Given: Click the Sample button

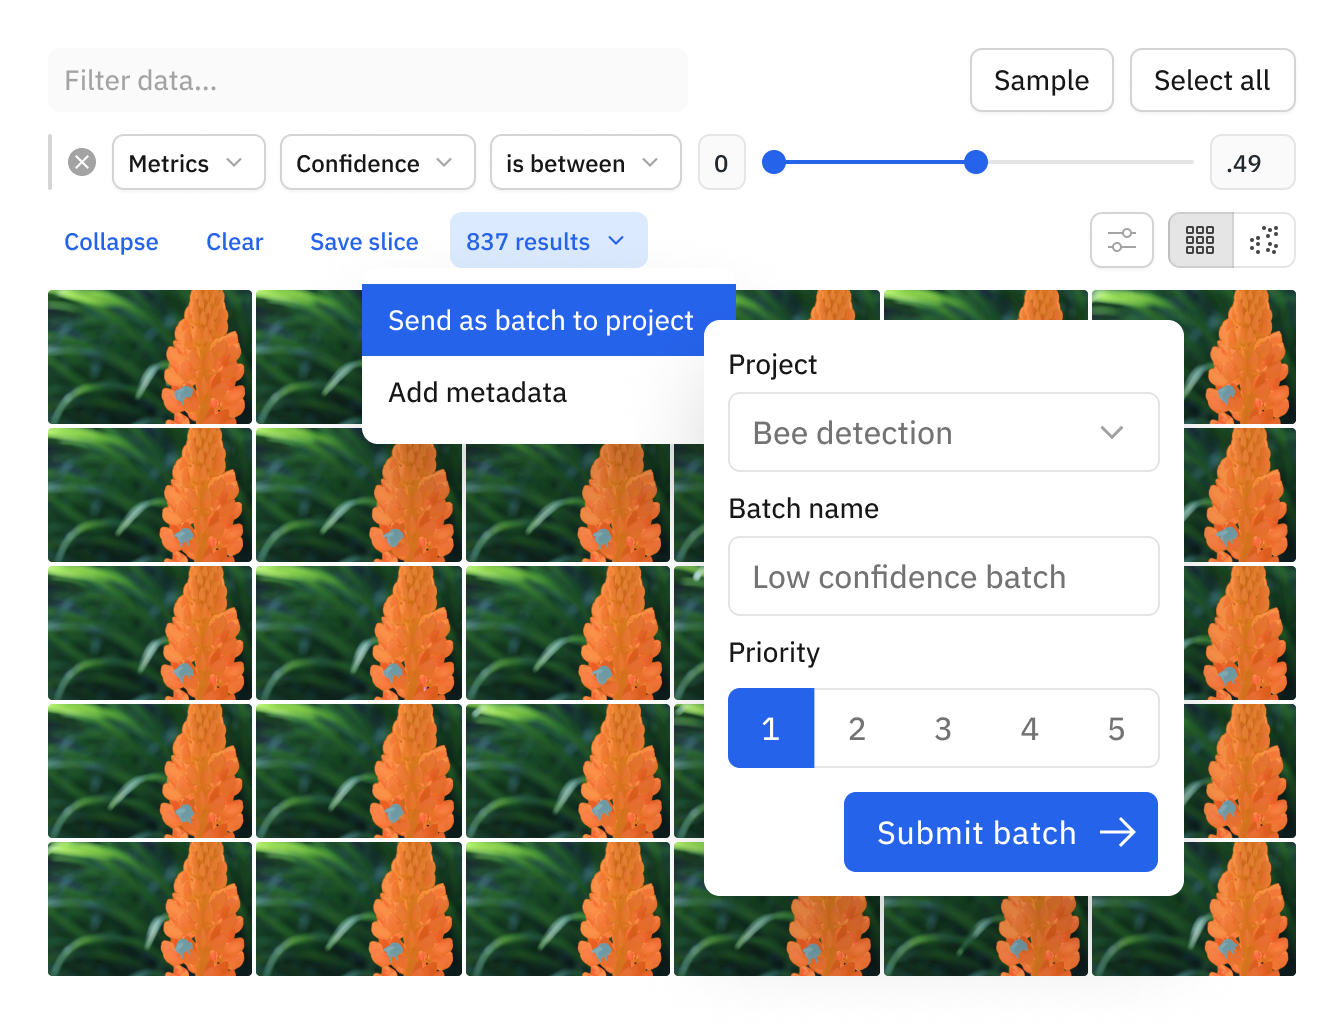Looking at the screenshot, I should (x=1042, y=80).
